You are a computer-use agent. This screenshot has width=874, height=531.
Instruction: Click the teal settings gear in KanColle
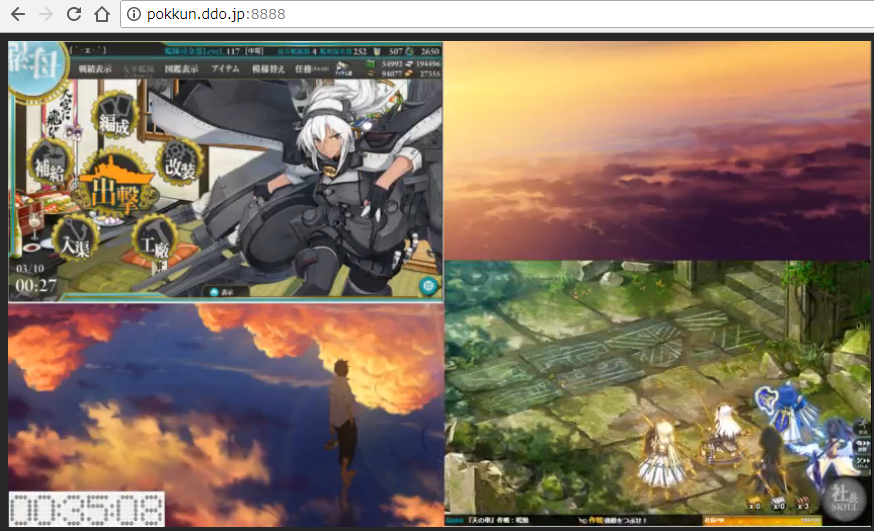pyautogui.click(x=428, y=286)
